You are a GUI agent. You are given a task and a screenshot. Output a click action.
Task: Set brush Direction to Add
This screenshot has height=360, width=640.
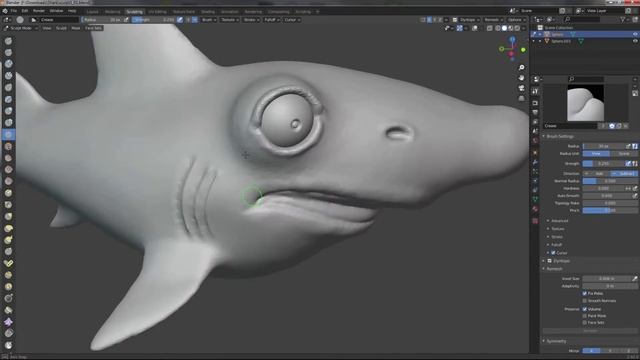pos(596,173)
